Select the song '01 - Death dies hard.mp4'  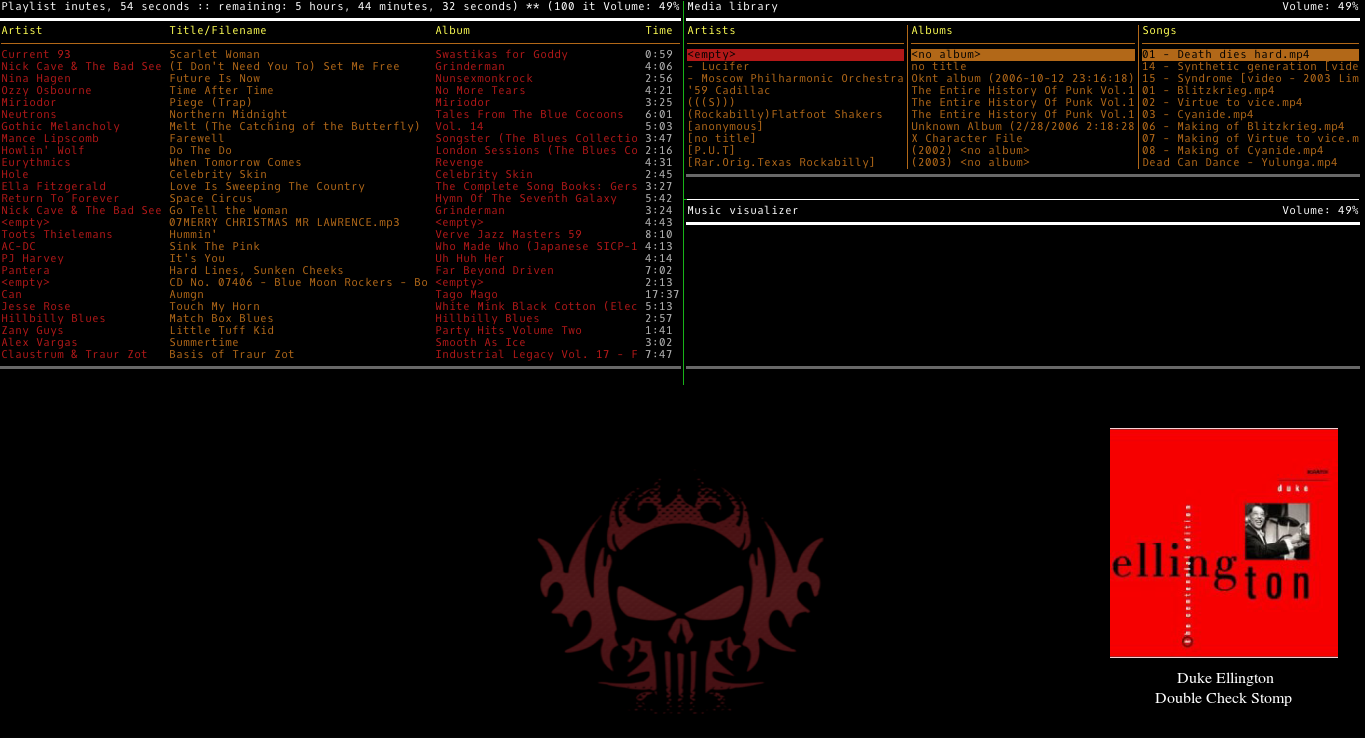(x=1251, y=55)
